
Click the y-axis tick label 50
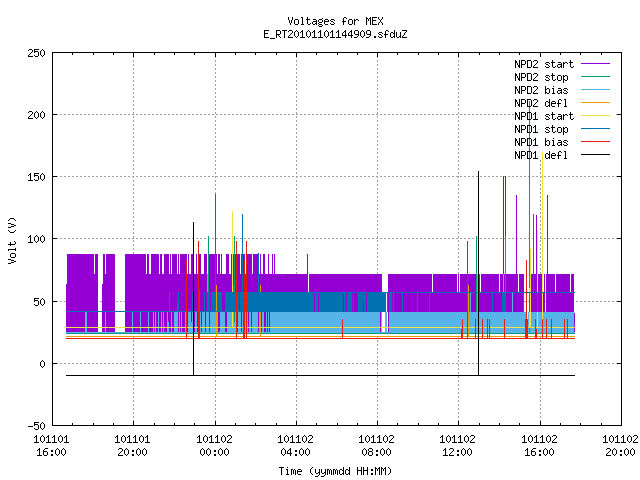tap(40, 302)
